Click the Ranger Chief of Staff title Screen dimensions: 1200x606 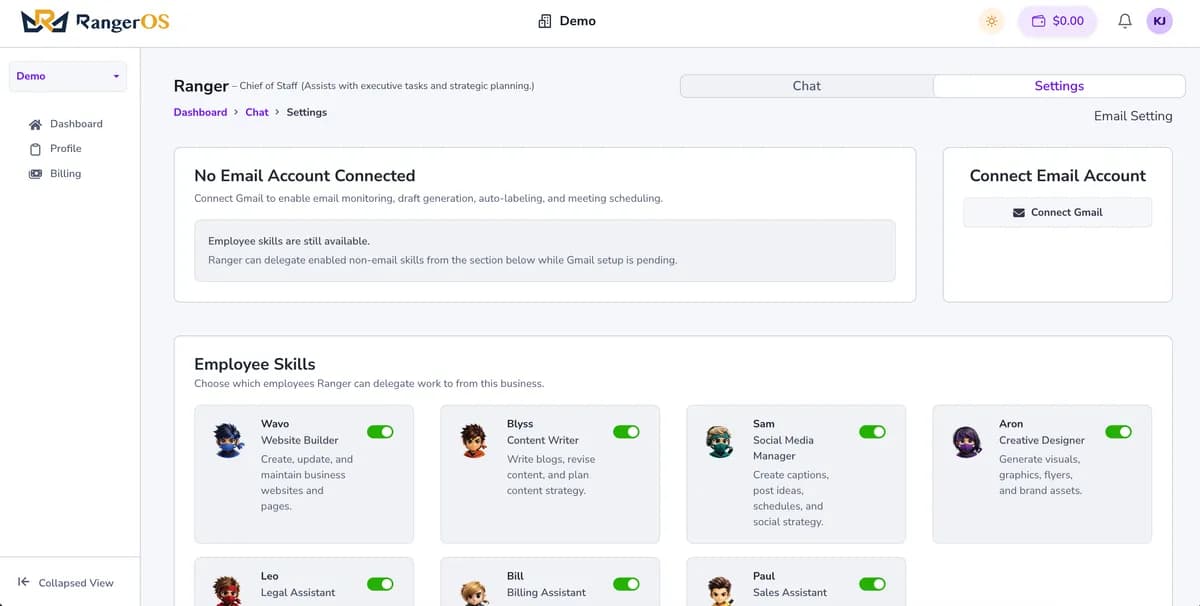click(354, 86)
